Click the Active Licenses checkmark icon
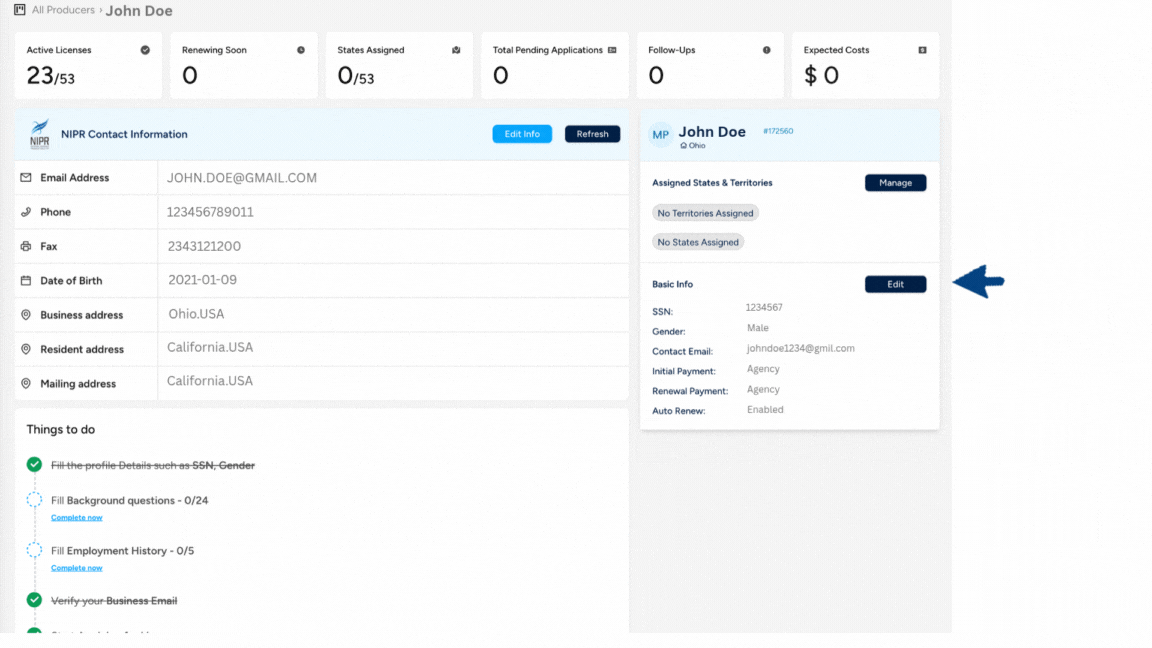1152x648 pixels. 145,49
